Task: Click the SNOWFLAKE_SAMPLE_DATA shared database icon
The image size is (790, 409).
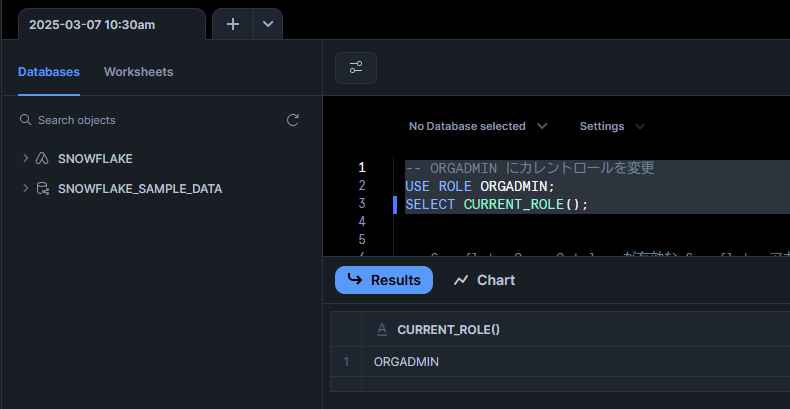Action: pyautogui.click(x=43, y=189)
